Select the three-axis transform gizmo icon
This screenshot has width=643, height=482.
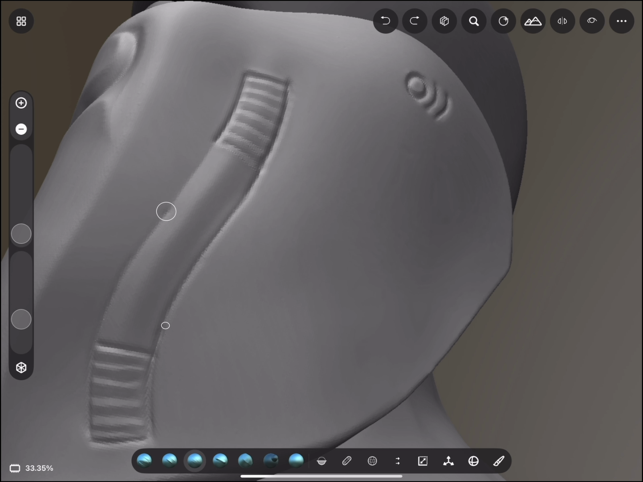(448, 461)
